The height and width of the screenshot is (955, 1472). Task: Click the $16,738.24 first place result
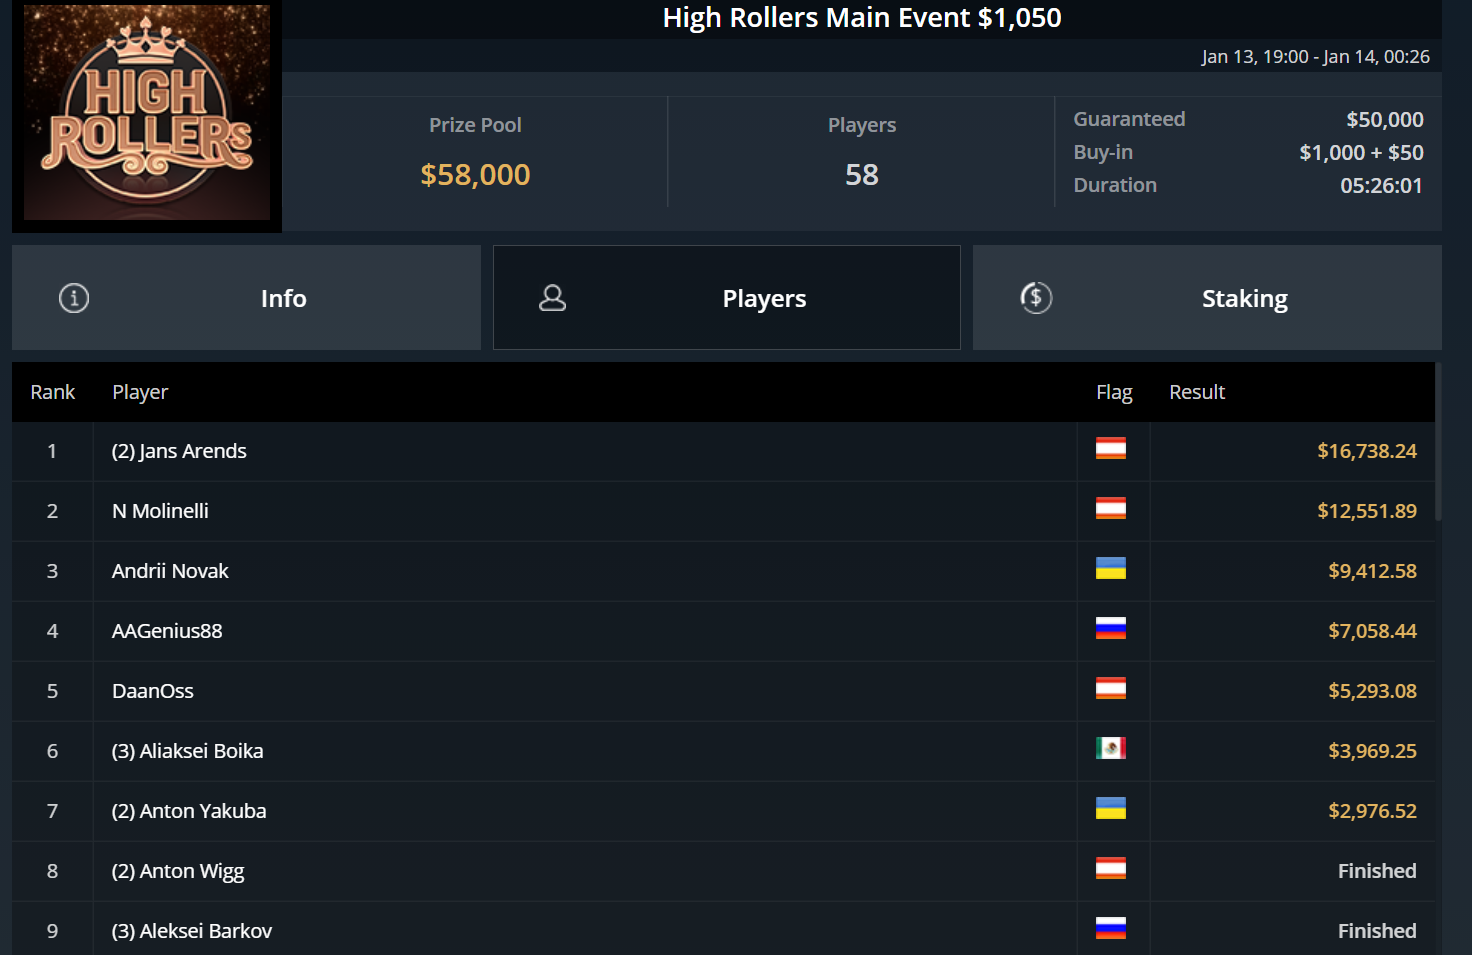tap(1366, 451)
